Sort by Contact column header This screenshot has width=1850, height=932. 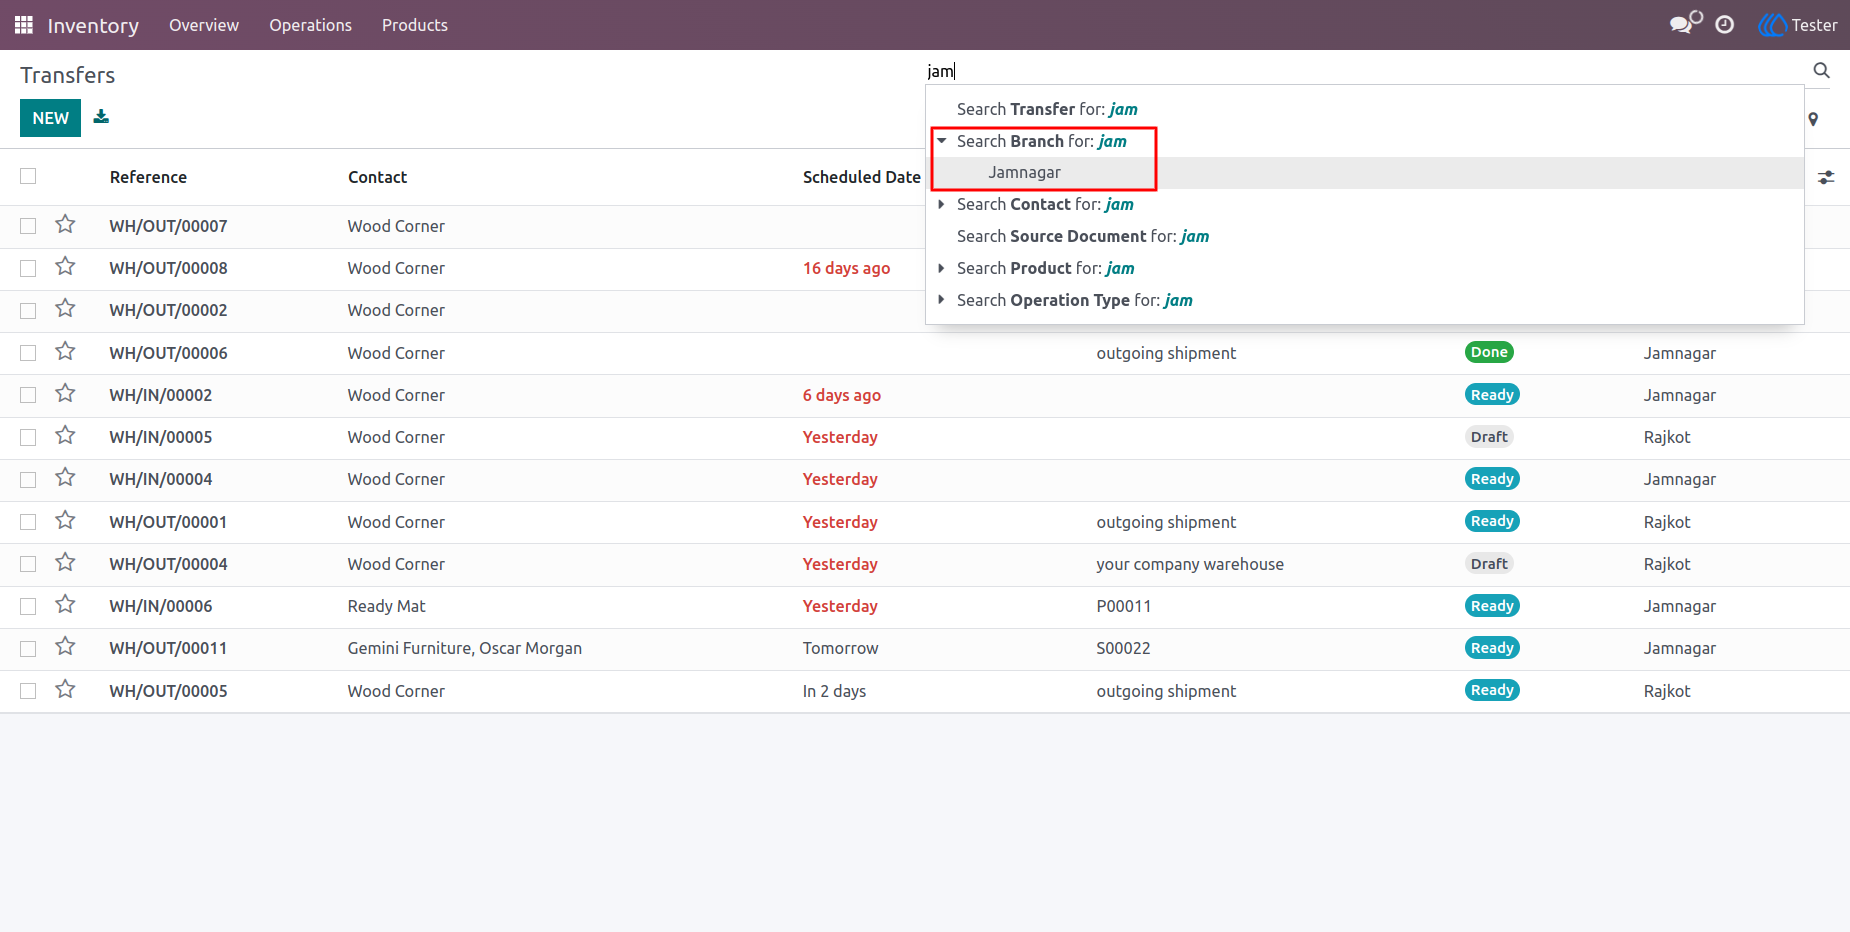[377, 177]
